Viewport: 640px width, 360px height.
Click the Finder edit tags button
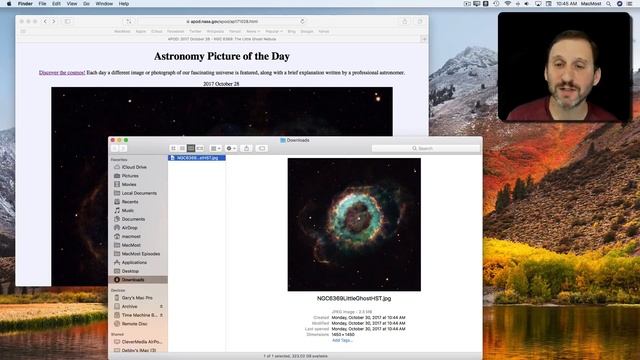click(x=262, y=148)
